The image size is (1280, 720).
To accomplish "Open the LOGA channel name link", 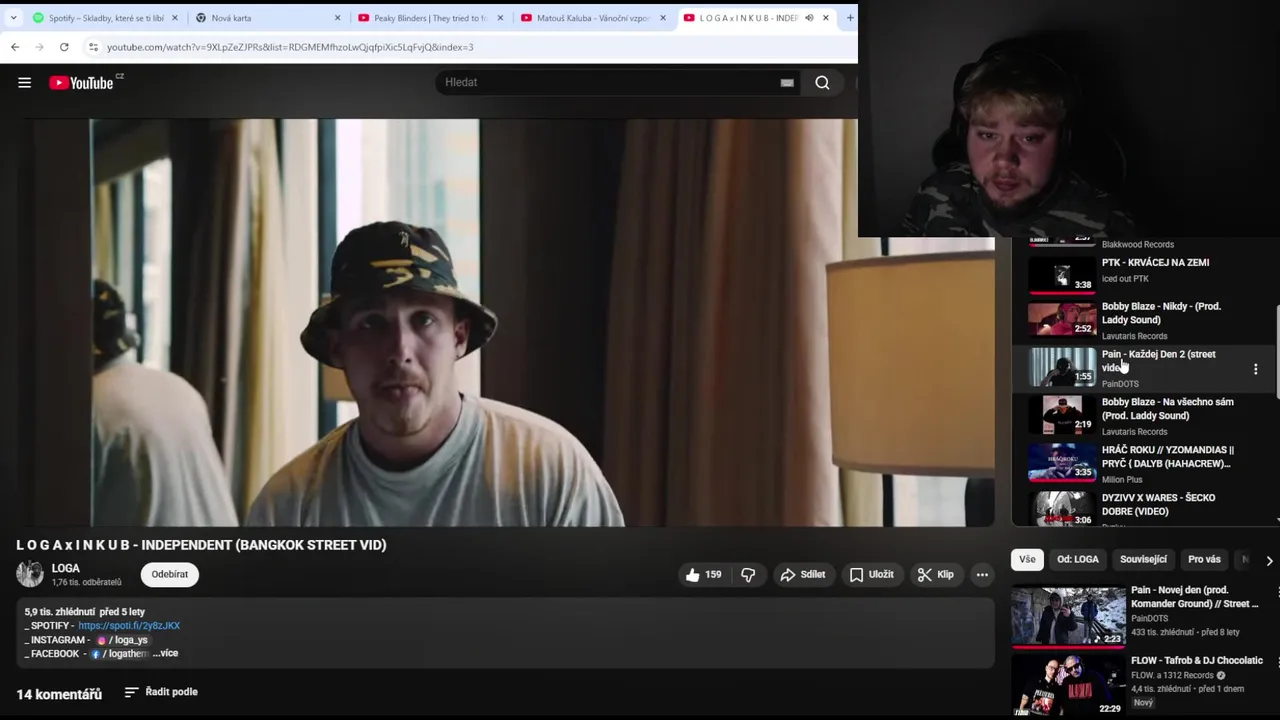I will click(65, 568).
